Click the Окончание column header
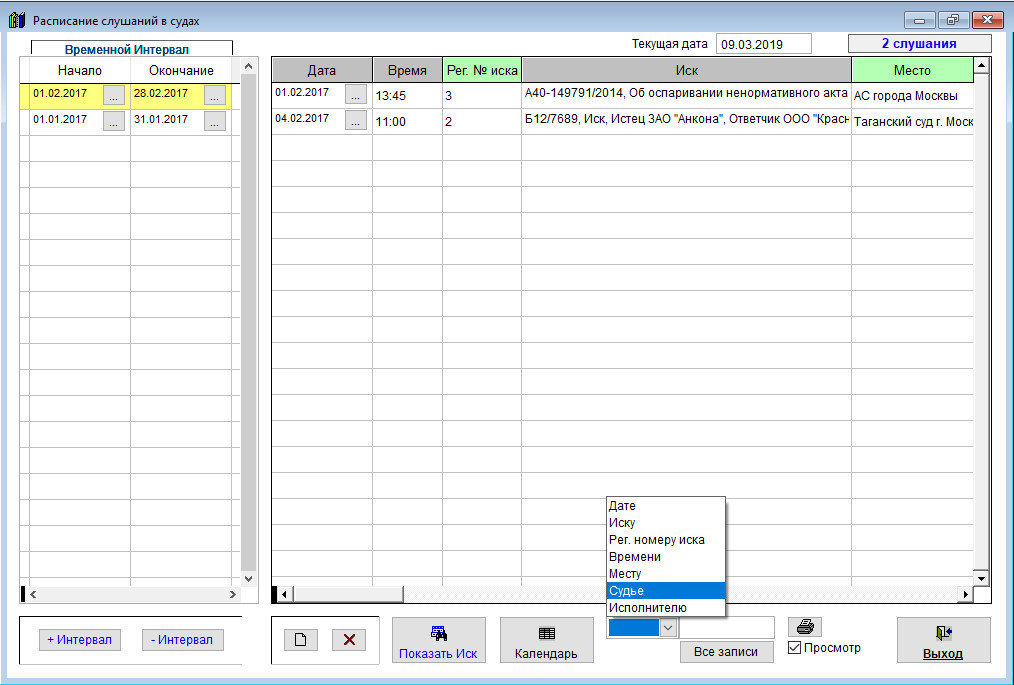The width and height of the screenshot is (1014, 685). pyautogui.click(x=181, y=71)
